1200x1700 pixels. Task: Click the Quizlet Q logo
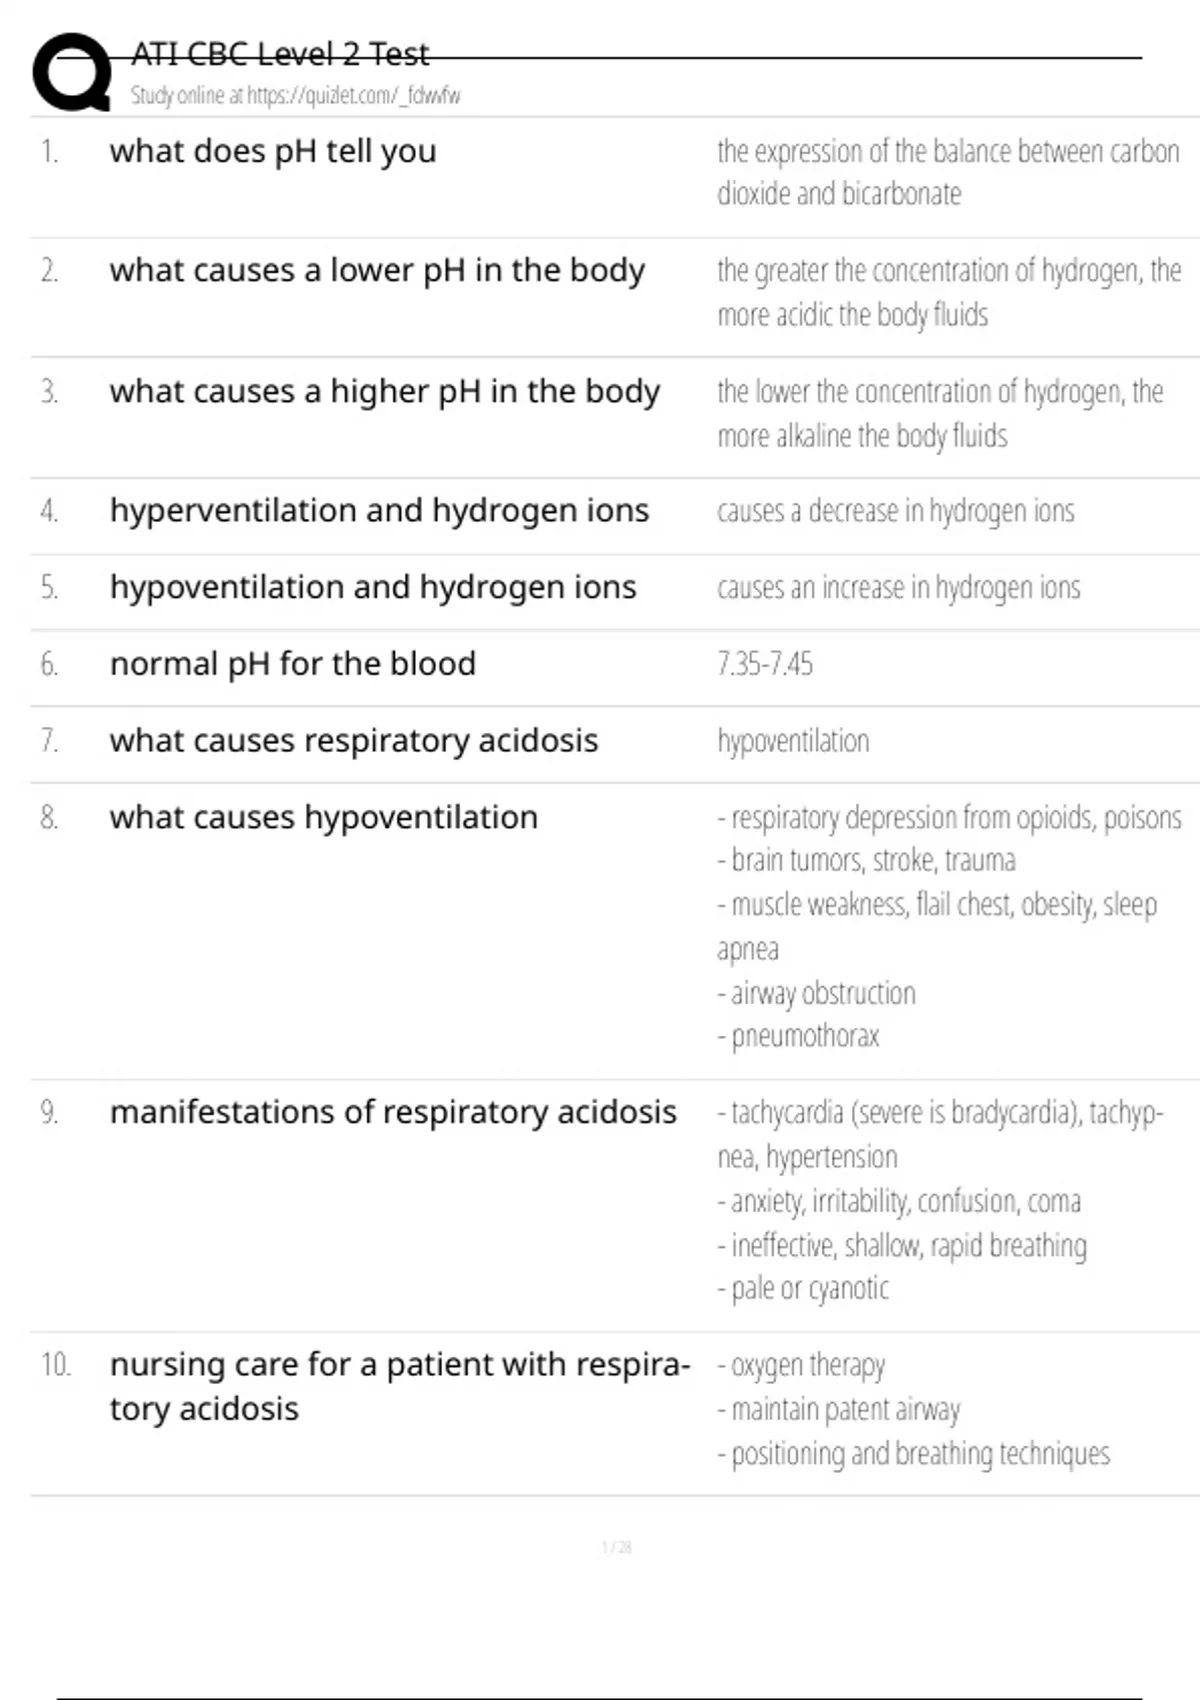pos(72,72)
